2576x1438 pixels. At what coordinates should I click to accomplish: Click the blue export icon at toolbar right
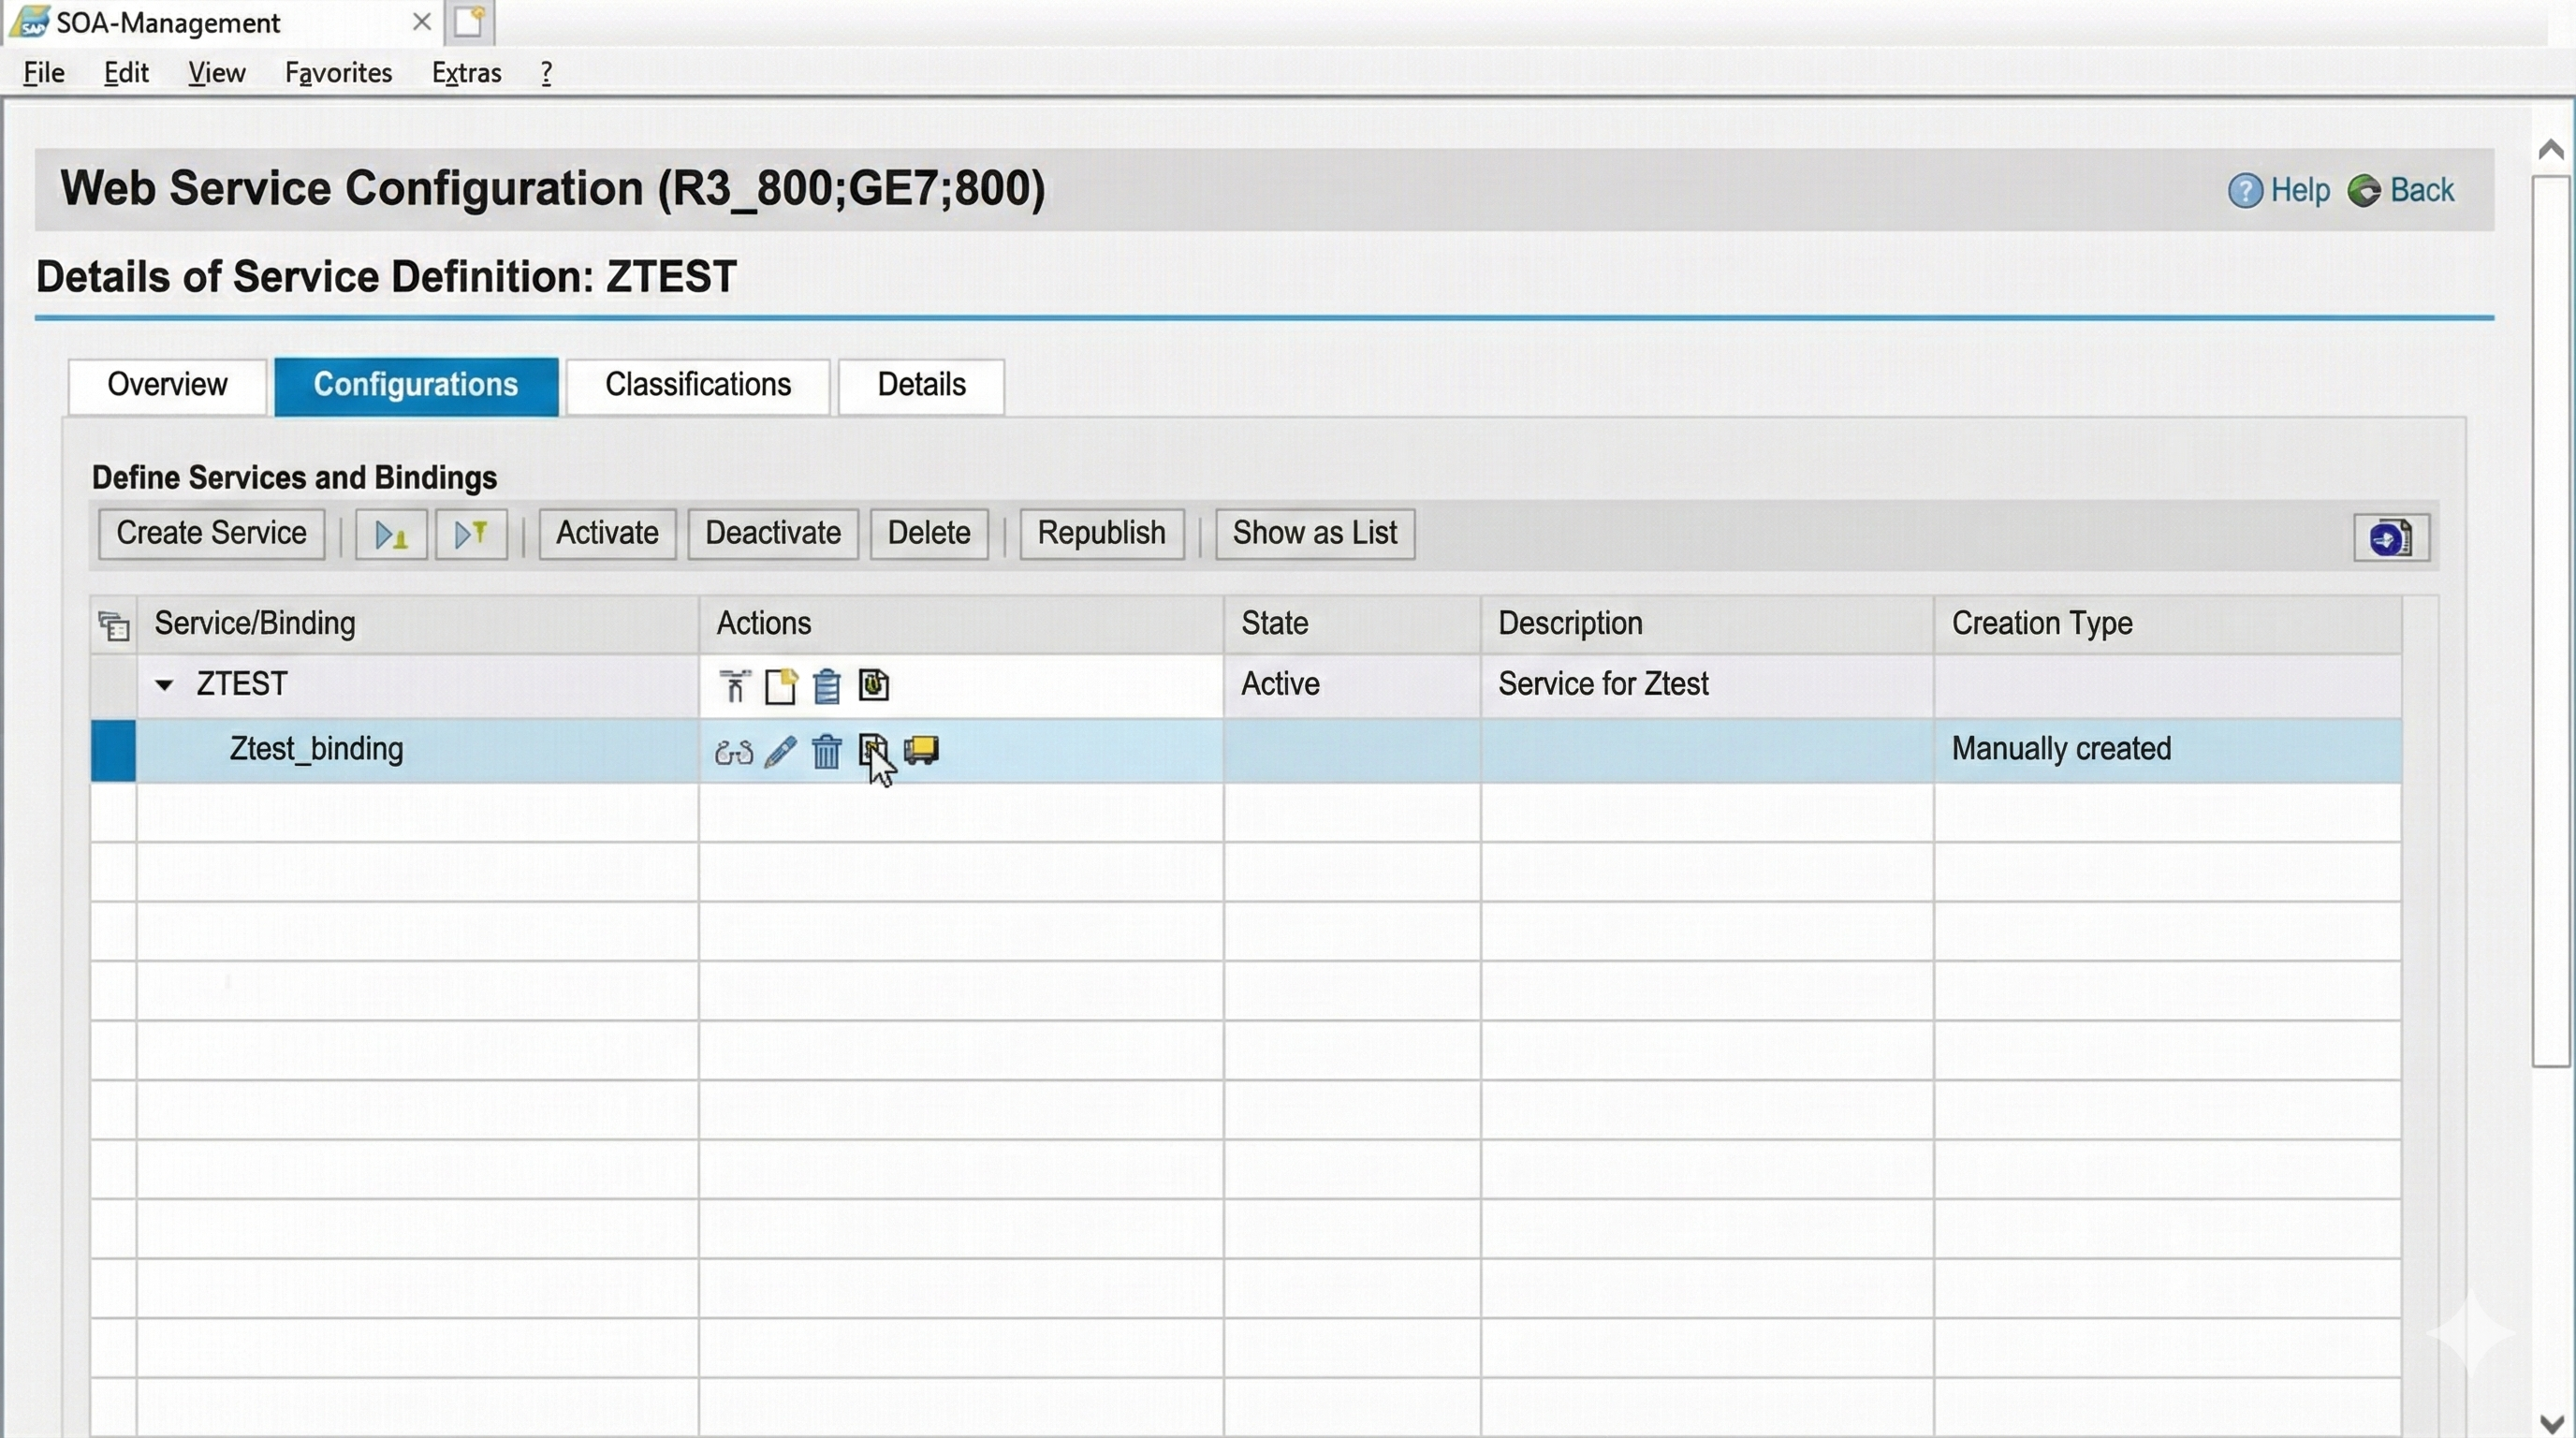point(2390,538)
